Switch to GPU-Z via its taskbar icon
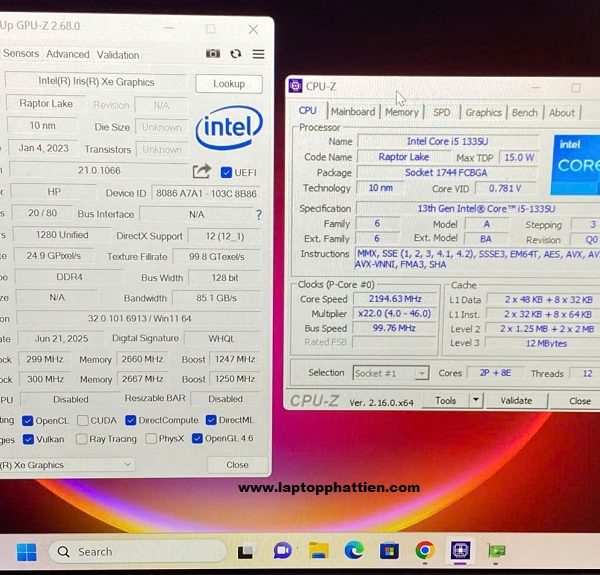This screenshot has height=575, width=600. 496,551
